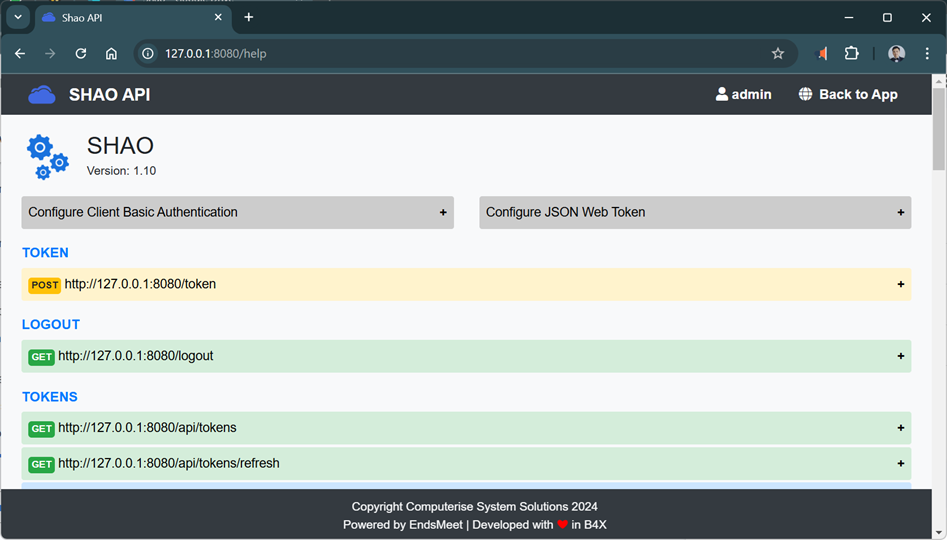Open the orange extension icon in toolbar
The height and width of the screenshot is (540, 947).
(822, 54)
